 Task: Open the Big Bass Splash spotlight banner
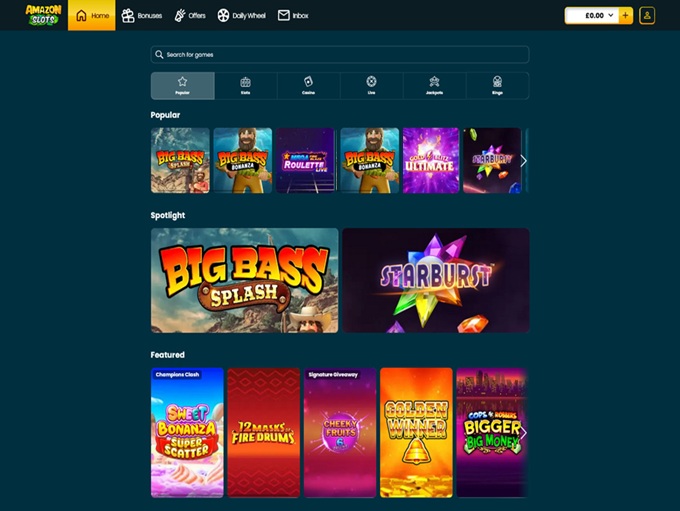click(x=244, y=280)
